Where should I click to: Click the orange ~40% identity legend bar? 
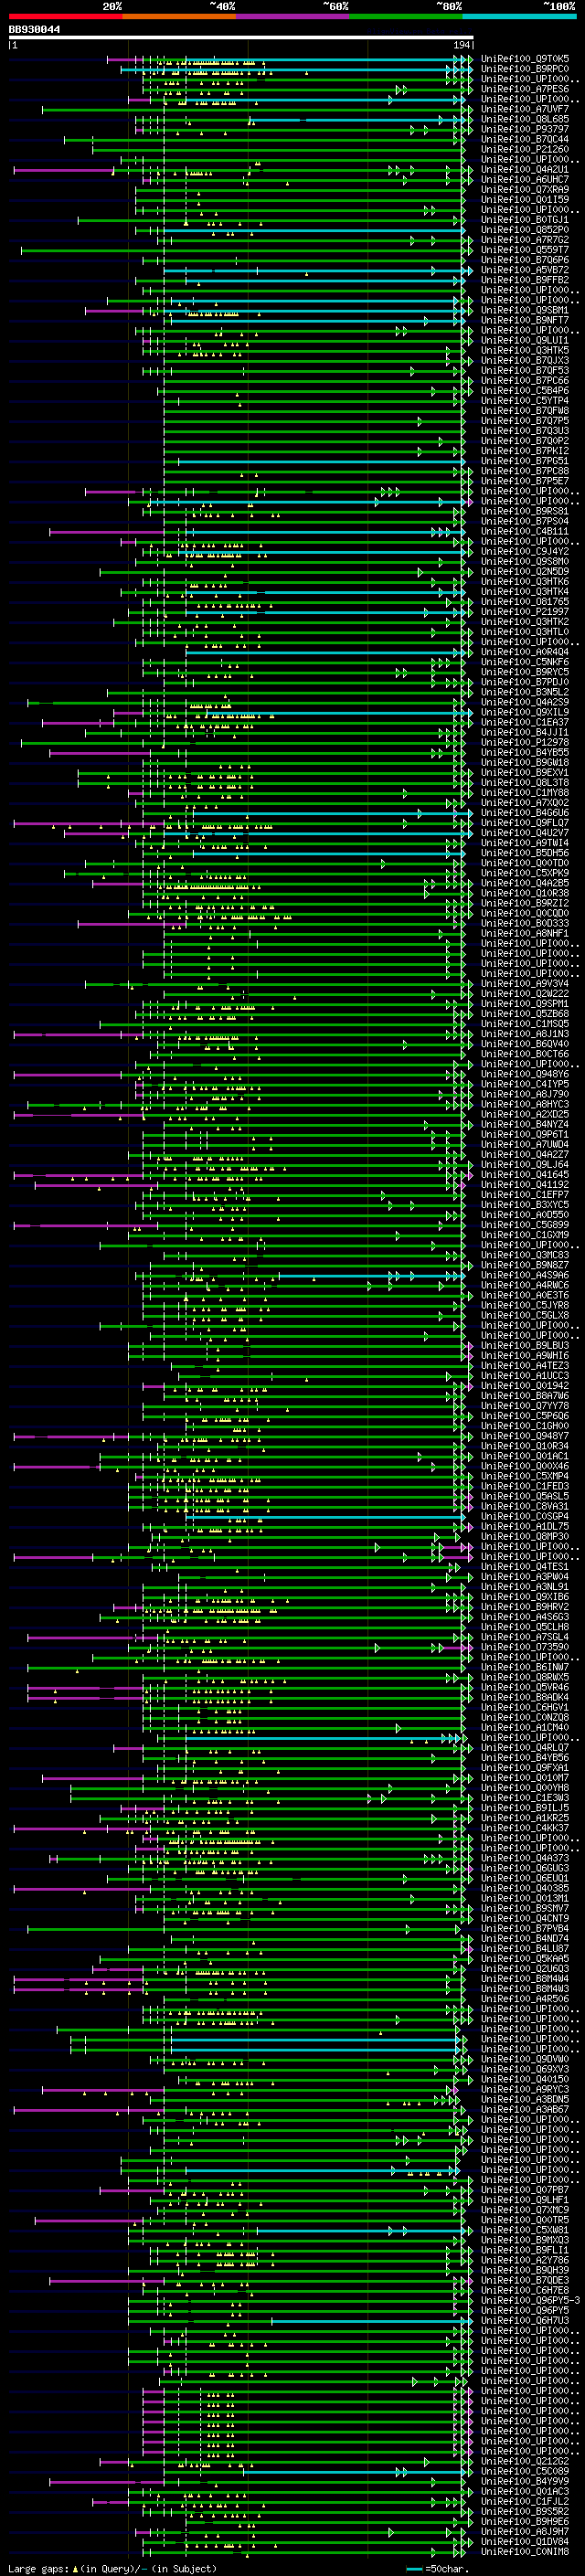point(179,16)
